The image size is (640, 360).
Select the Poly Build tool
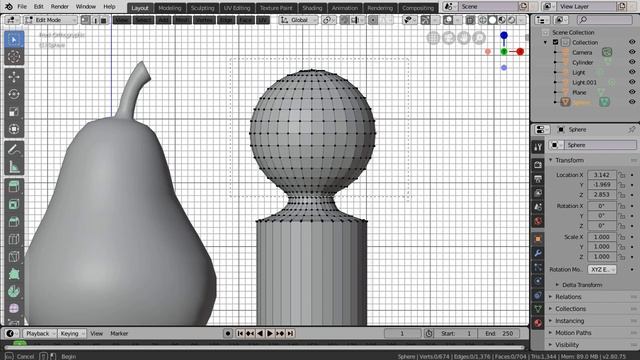pos(14,274)
